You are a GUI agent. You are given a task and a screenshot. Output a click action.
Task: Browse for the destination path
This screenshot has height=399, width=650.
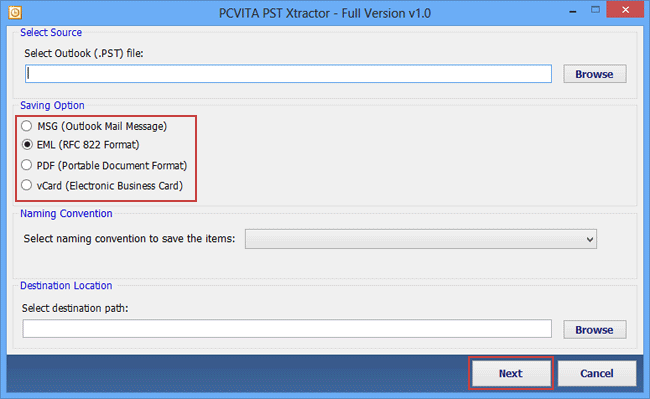click(x=594, y=330)
